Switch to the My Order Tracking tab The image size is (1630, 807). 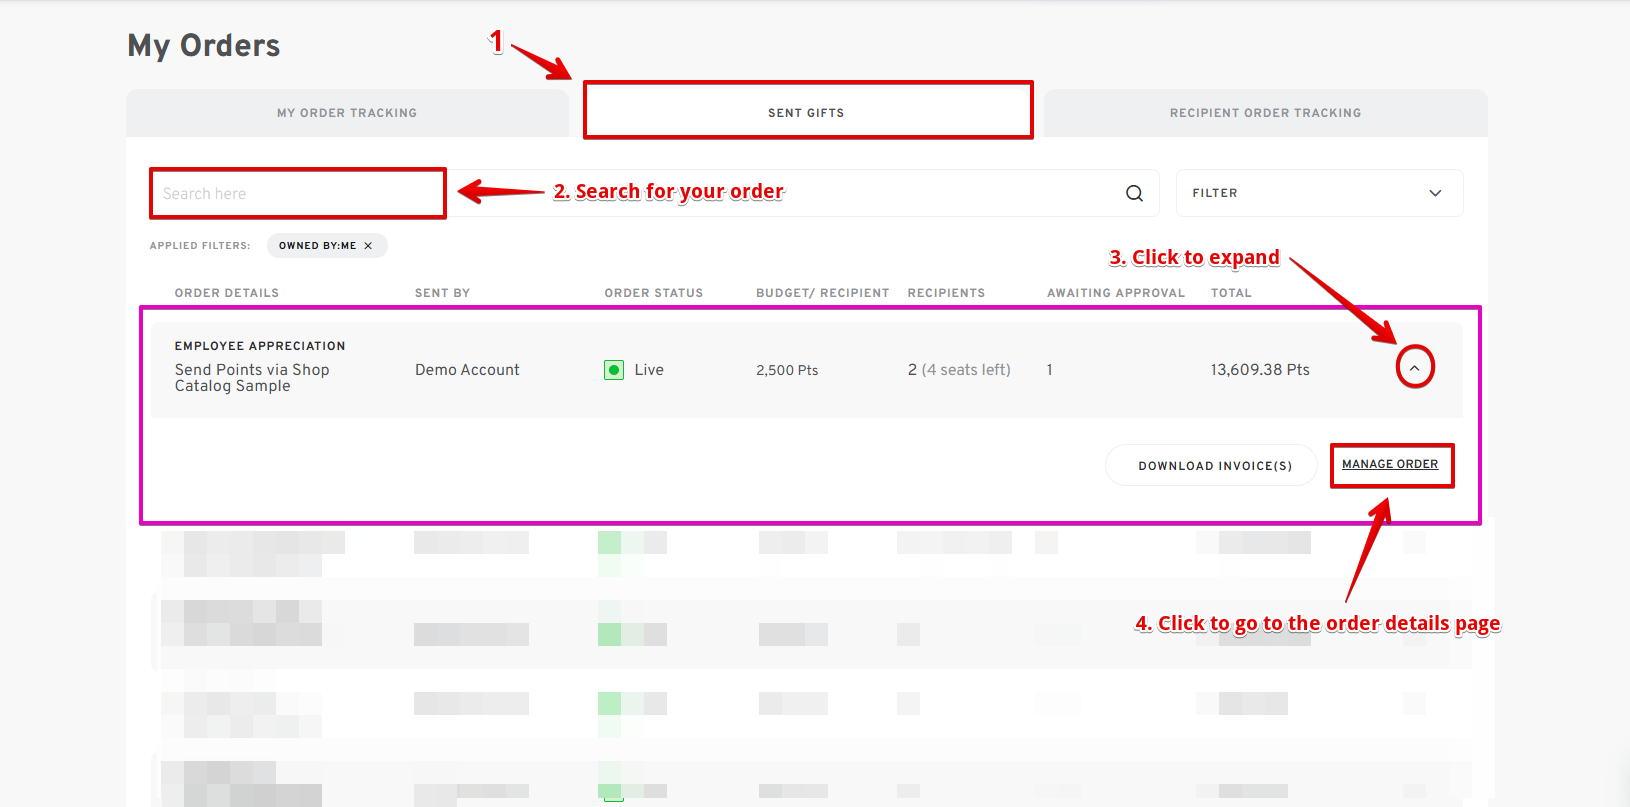tap(347, 113)
